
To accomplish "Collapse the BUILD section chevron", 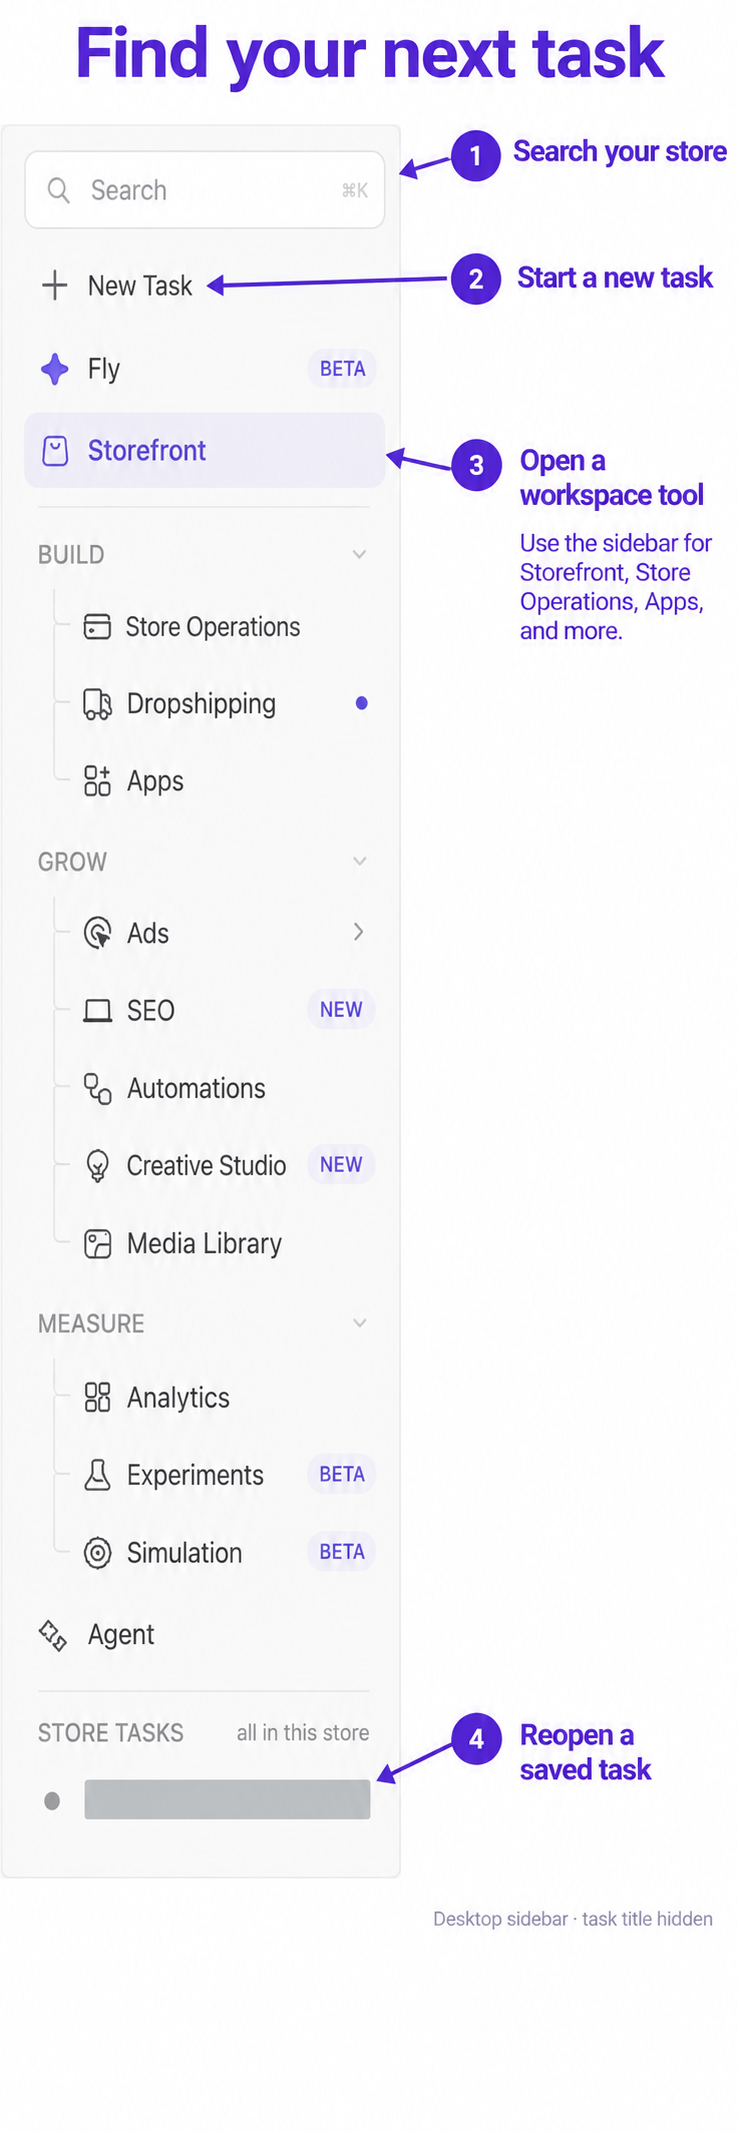I will pos(359,554).
